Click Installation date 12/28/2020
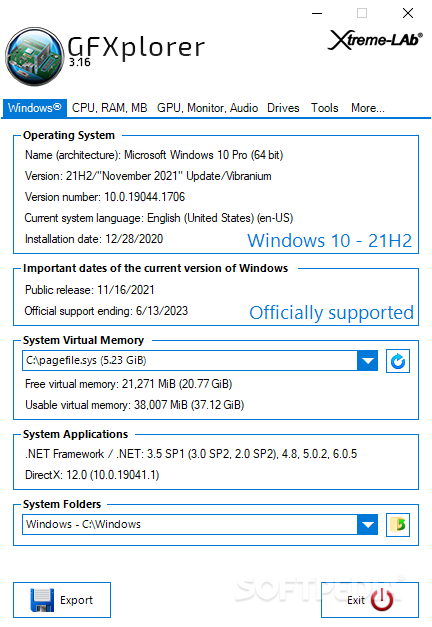 (94, 239)
